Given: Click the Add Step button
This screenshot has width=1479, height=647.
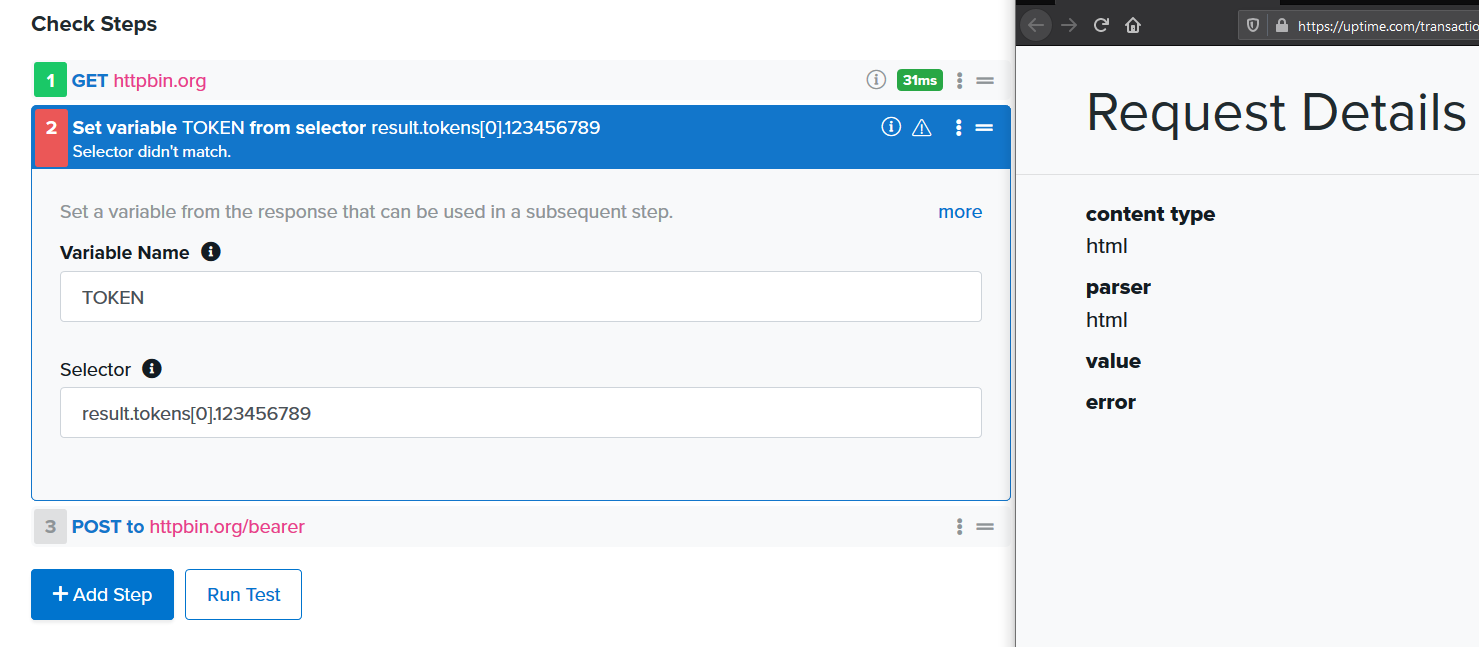Looking at the screenshot, I should pyautogui.click(x=102, y=594).
